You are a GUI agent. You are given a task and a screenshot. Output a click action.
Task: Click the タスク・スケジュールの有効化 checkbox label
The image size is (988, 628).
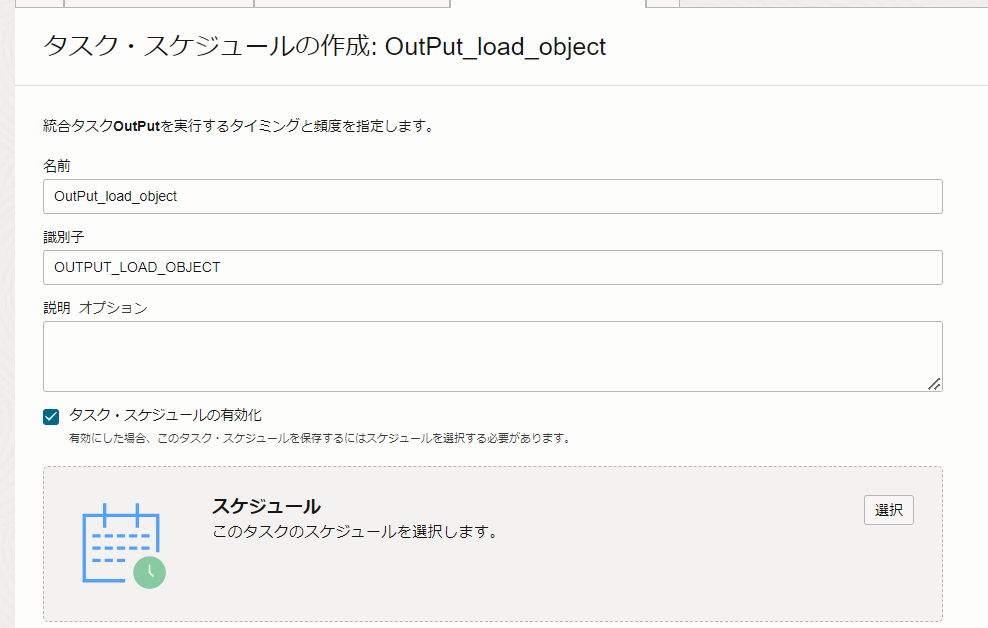point(165,415)
